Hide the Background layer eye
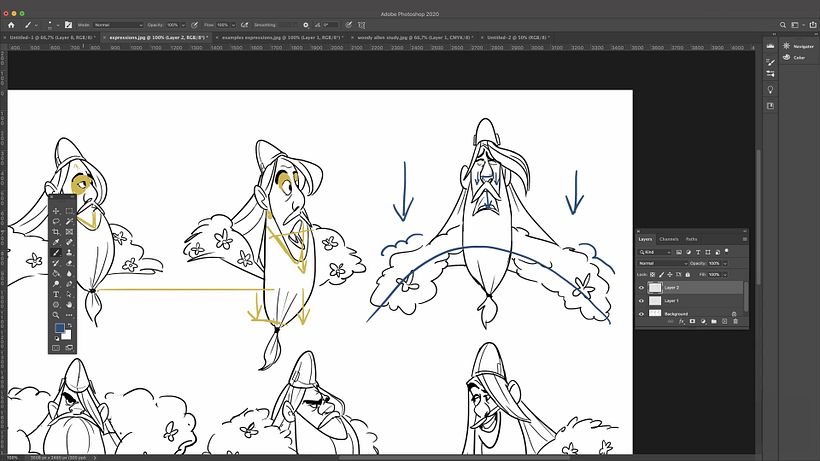The width and height of the screenshot is (820, 461). pyautogui.click(x=641, y=314)
